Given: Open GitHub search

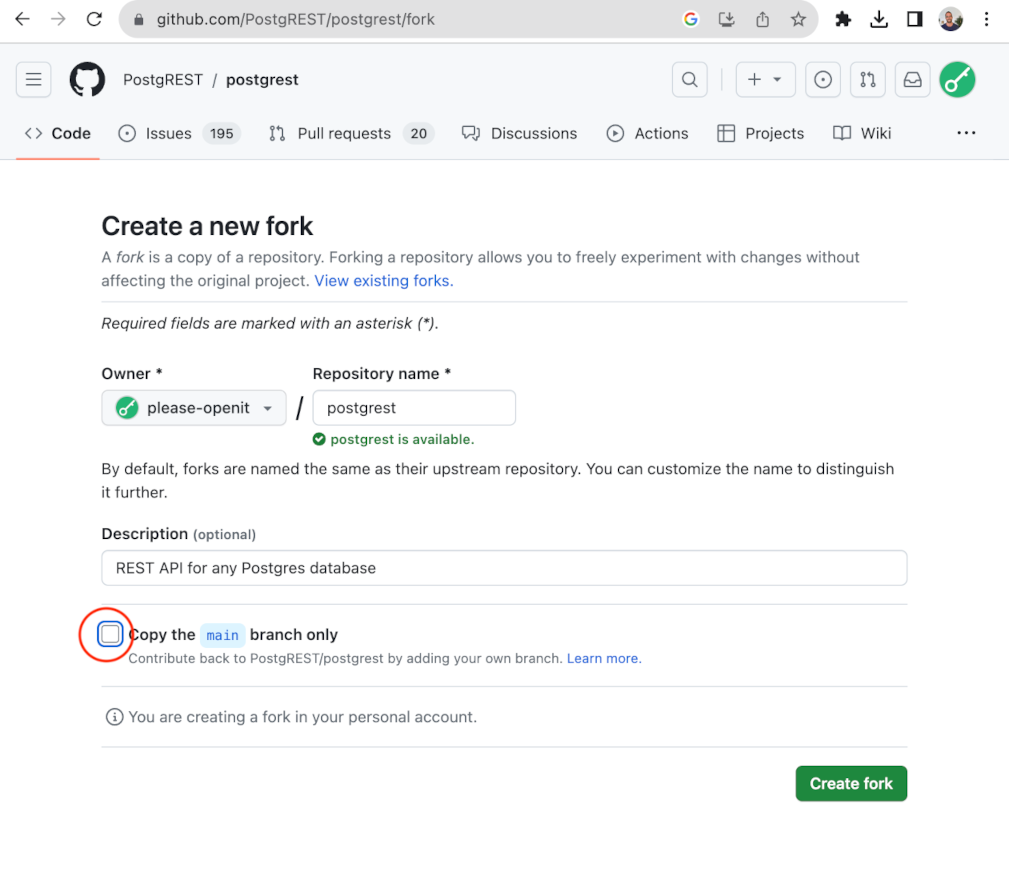Looking at the screenshot, I should 690,80.
